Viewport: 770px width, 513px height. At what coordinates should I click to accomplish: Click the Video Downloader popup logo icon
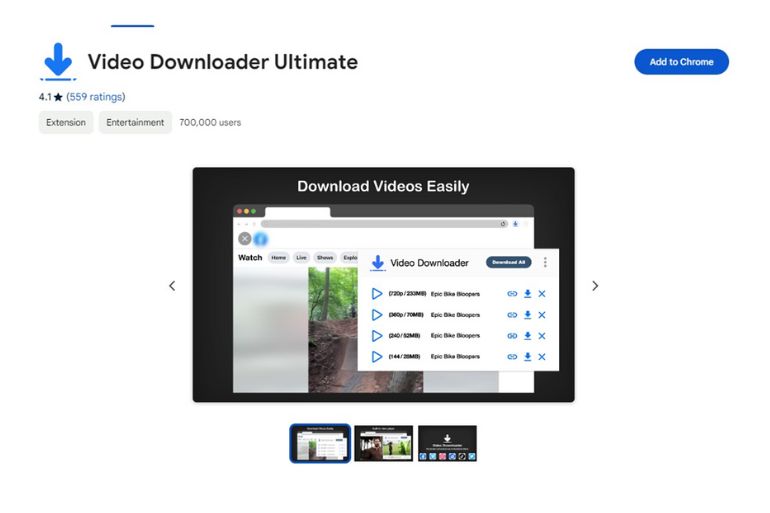point(378,263)
